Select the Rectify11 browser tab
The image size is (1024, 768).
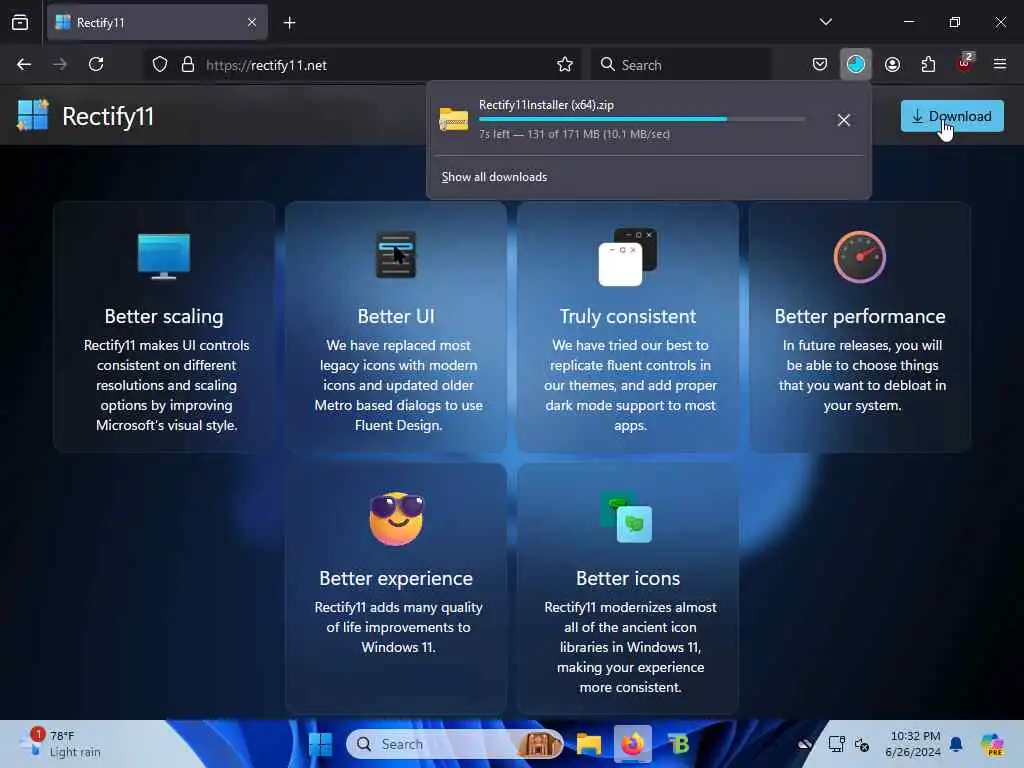157,23
